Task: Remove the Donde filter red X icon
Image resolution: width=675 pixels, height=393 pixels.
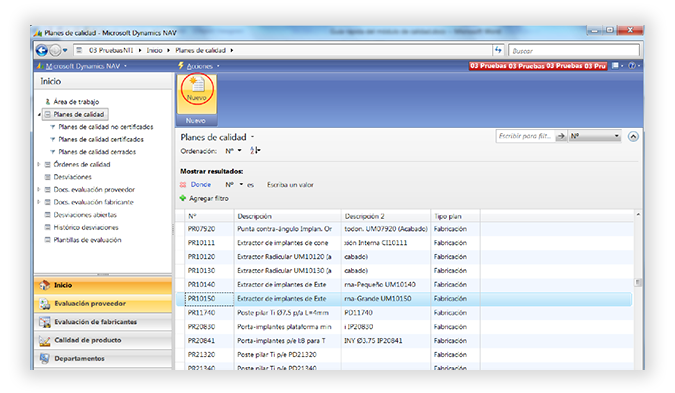Action: tap(183, 185)
